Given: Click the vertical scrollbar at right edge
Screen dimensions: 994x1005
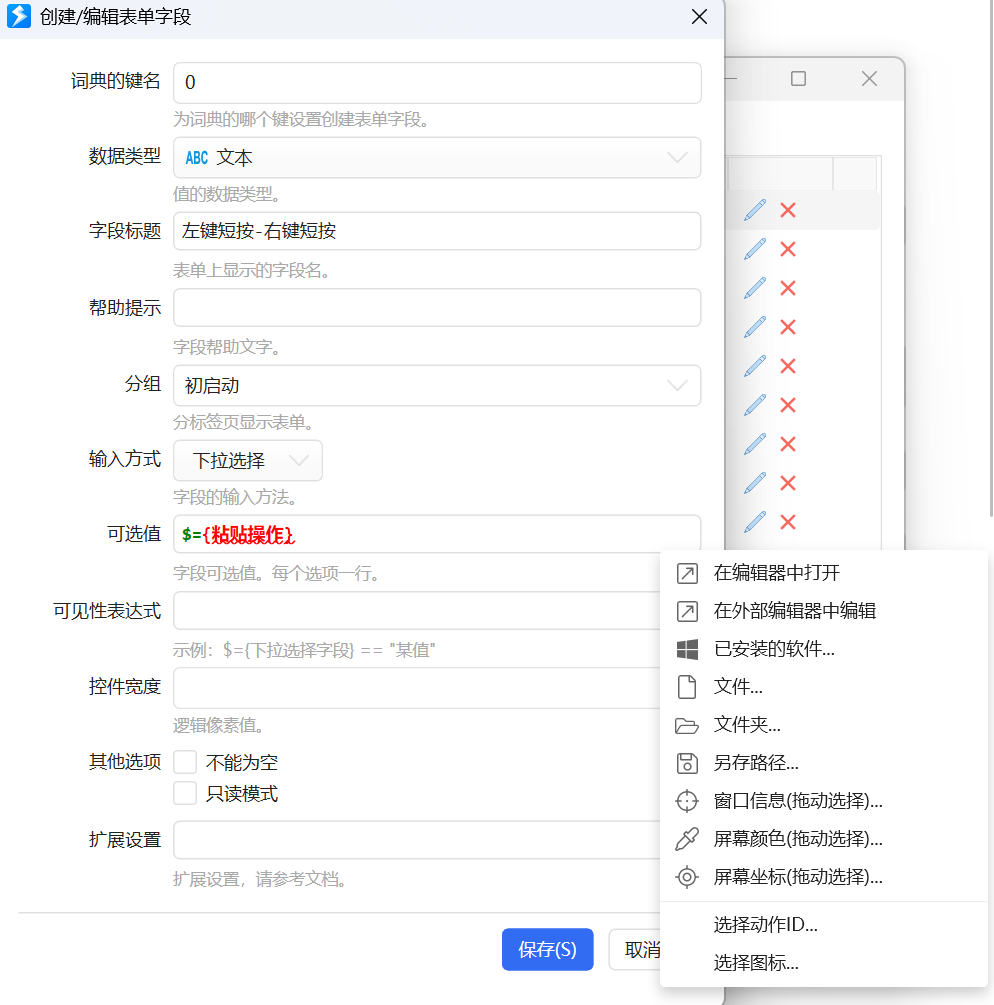Looking at the screenshot, I should [x=991, y=256].
